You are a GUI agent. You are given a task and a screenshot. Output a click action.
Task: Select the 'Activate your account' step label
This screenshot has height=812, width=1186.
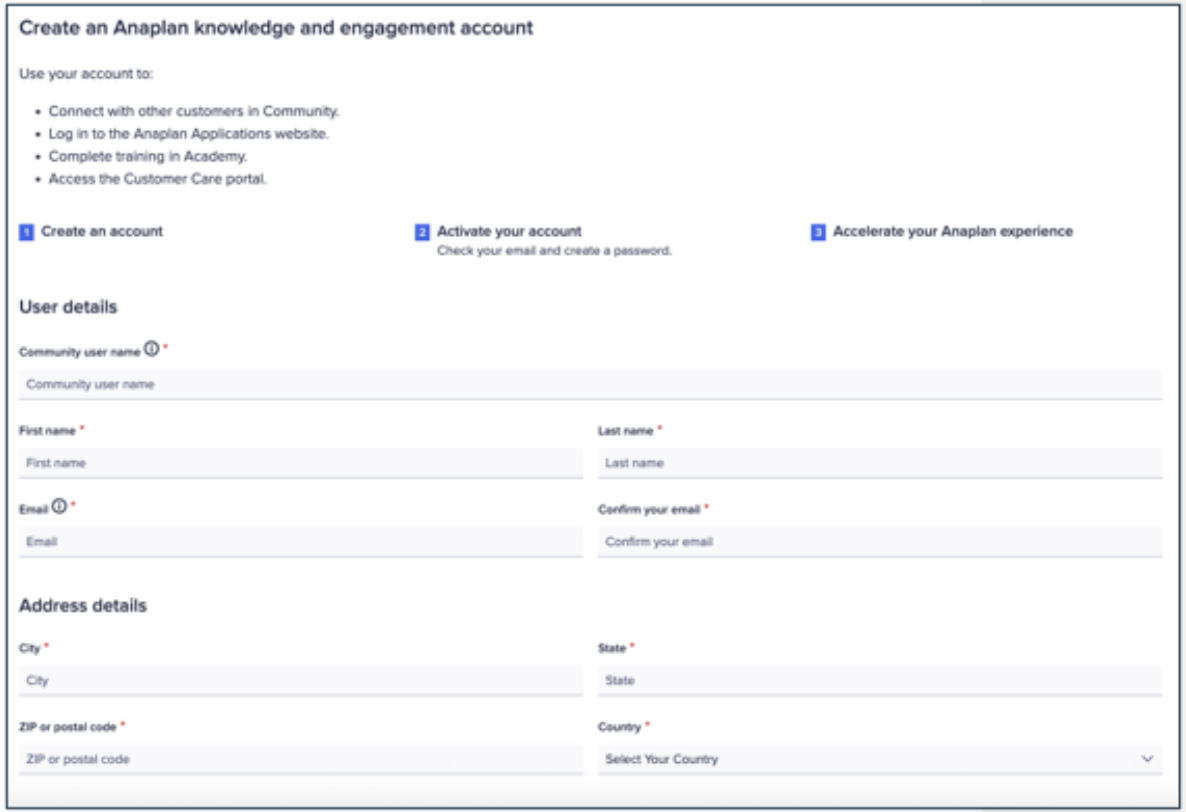(509, 231)
